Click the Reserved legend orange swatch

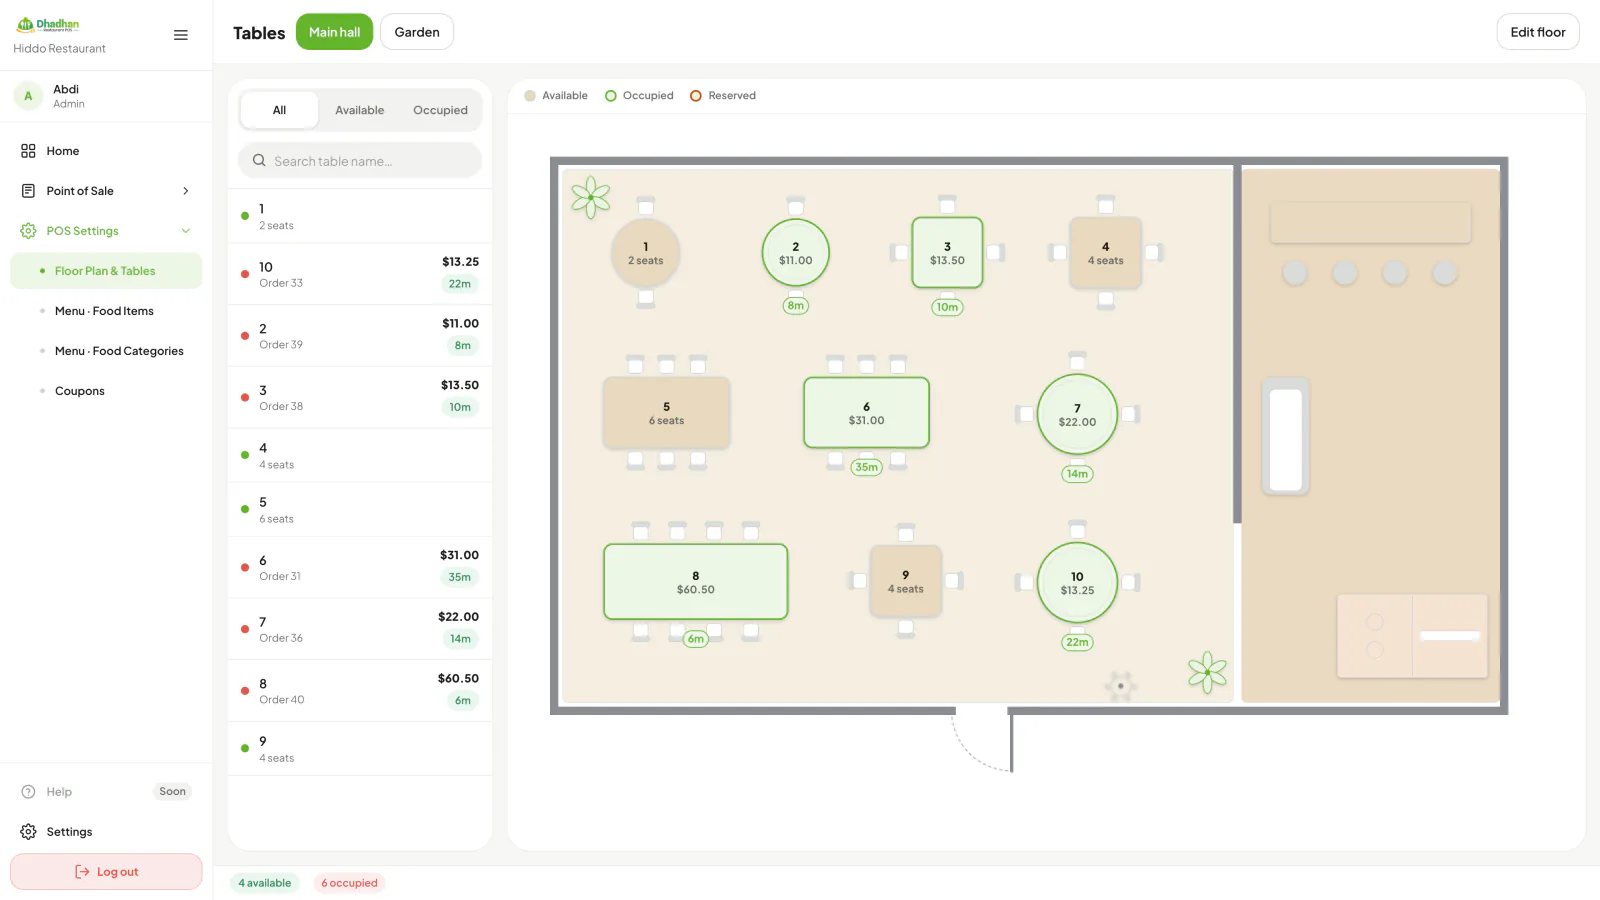pyautogui.click(x=696, y=96)
